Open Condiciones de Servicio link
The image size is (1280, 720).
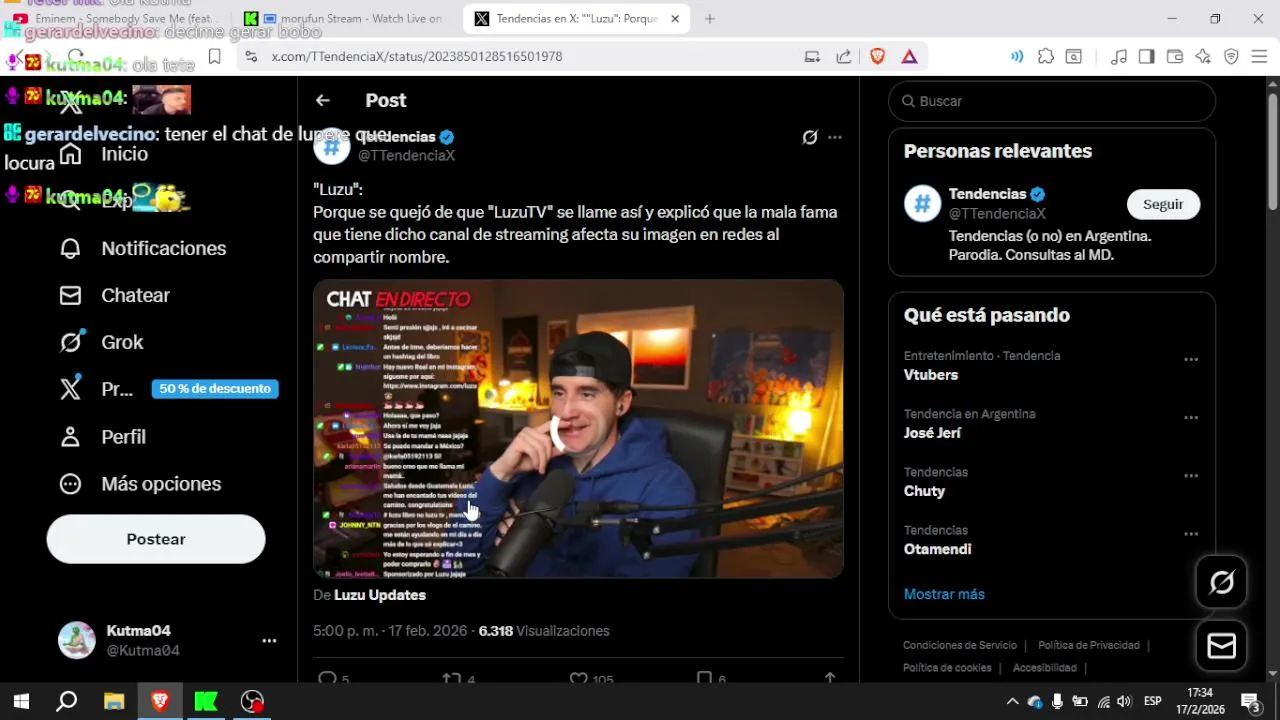tap(960, 645)
